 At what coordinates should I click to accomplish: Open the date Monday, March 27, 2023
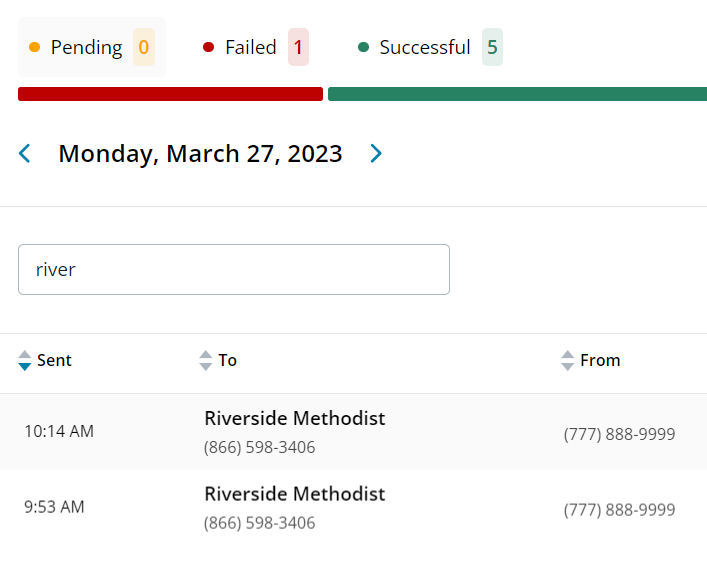200,153
